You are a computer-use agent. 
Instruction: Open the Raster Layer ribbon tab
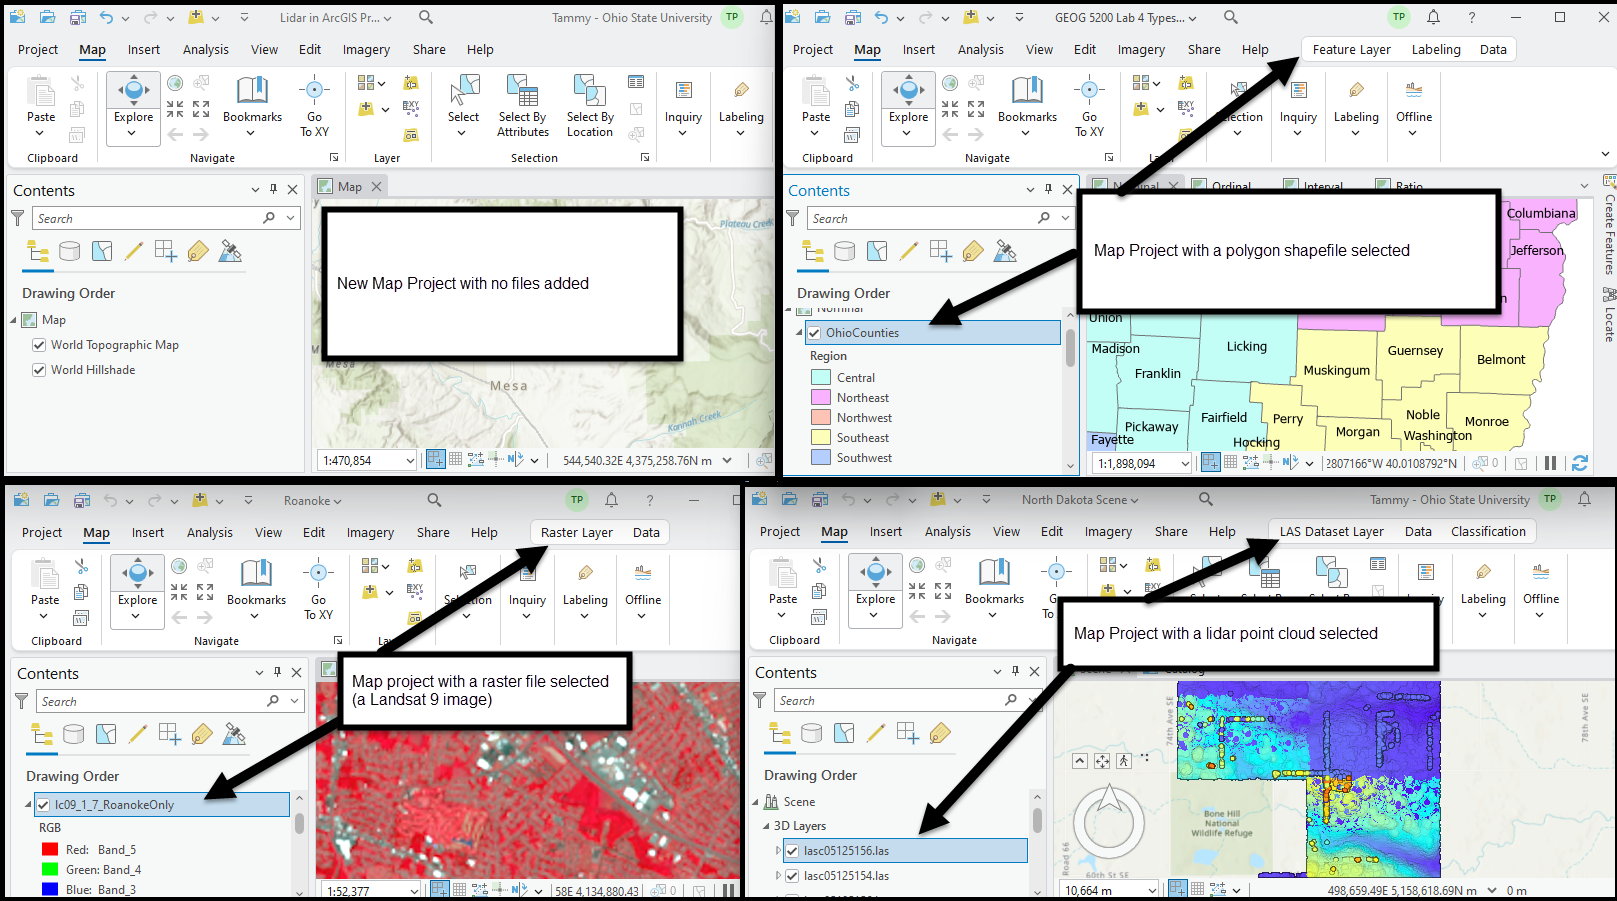click(x=576, y=533)
